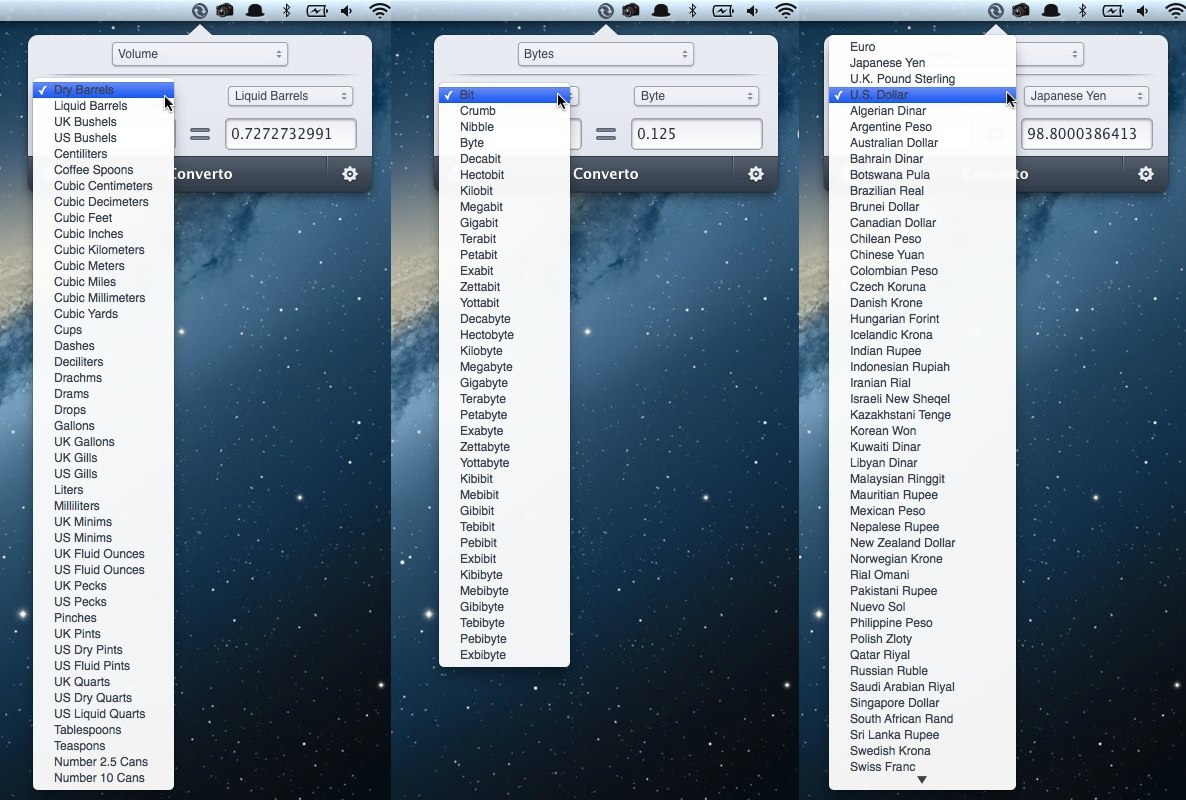The height and width of the screenshot is (800, 1186).
Task: Select the checked Dry Barrels menu item
Action: coord(104,90)
